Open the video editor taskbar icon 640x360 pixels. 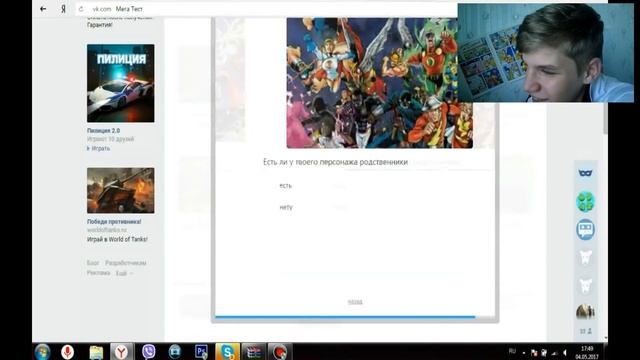[x=253, y=351]
